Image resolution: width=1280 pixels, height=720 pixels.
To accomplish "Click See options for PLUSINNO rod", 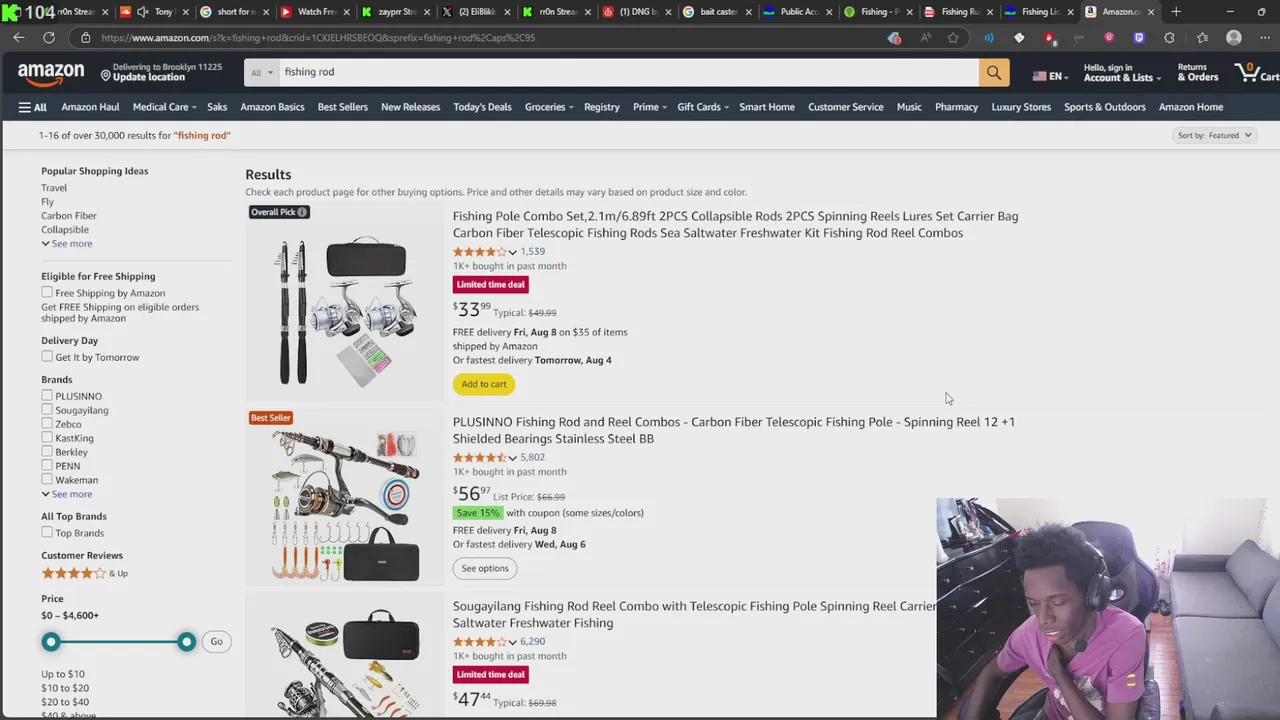I will [485, 568].
